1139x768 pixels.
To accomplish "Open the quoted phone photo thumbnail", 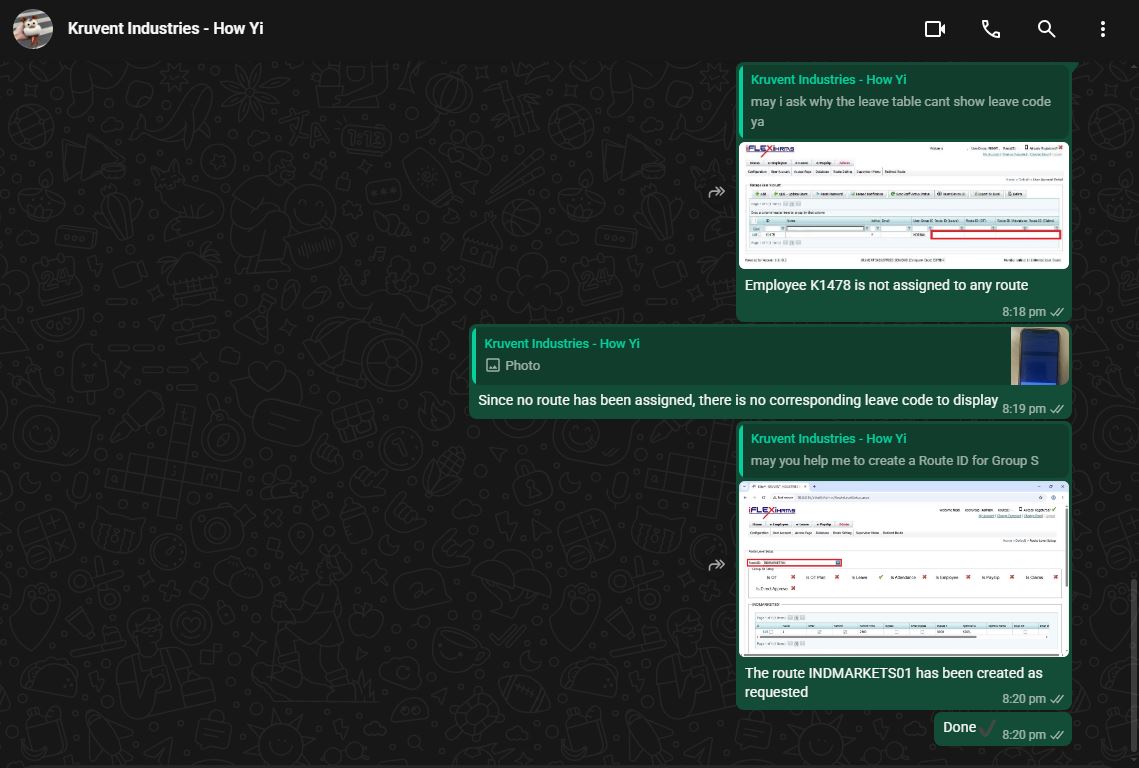I will tap(1039, 356).
